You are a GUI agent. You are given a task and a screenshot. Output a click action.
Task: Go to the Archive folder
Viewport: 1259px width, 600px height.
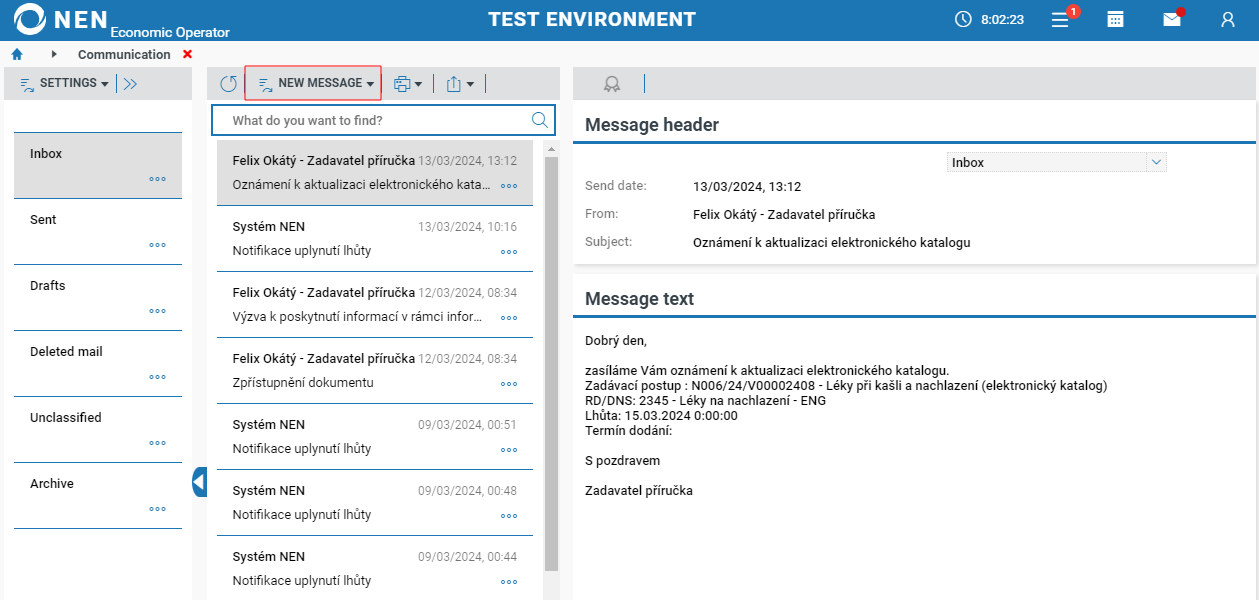(97, 495)
